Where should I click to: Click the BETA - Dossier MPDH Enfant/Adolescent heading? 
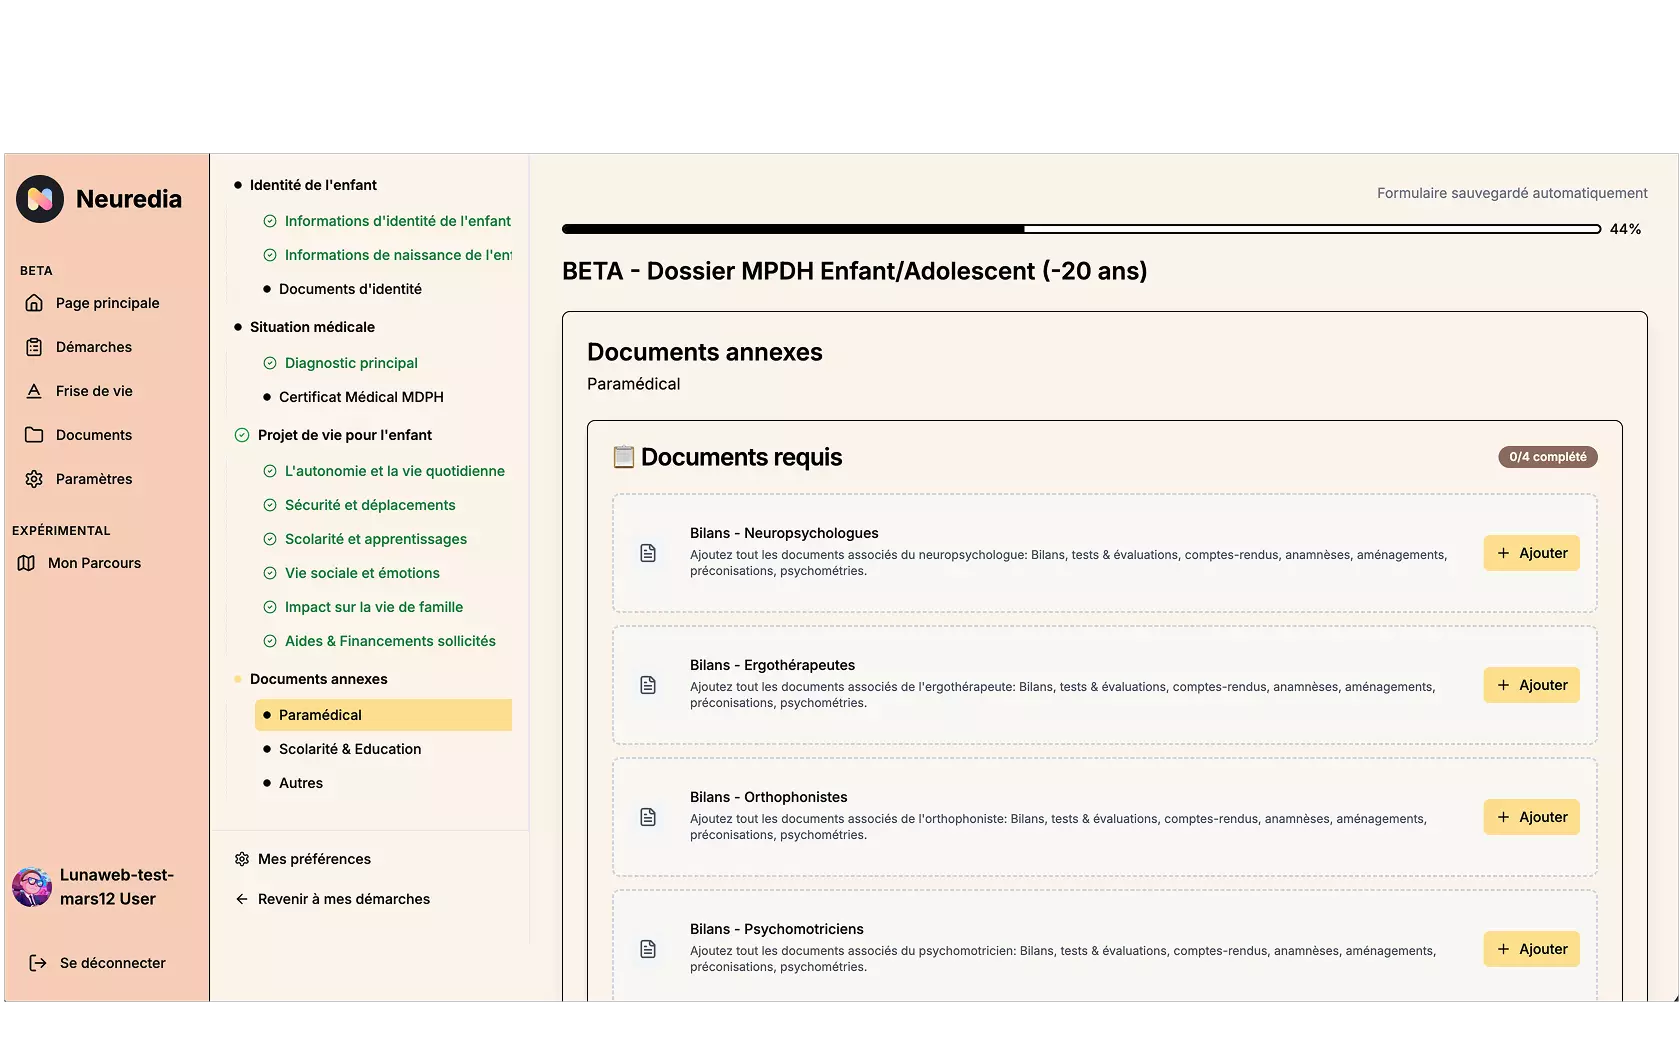click(x=855, y=271)
